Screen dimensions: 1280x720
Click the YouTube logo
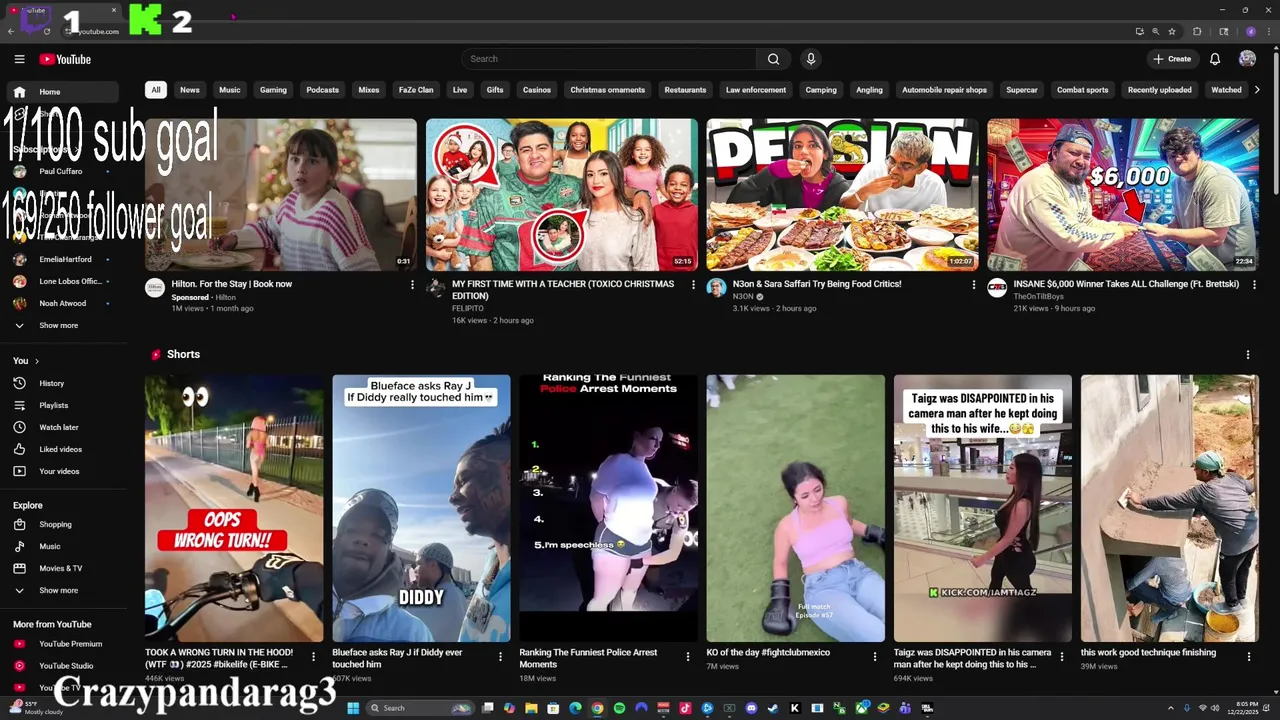(x=65, y=59)
